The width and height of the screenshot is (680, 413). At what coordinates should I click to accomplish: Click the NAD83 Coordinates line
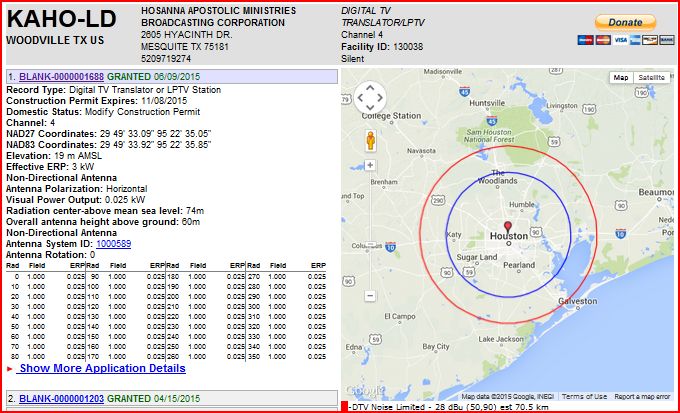[x=108, y=145]
